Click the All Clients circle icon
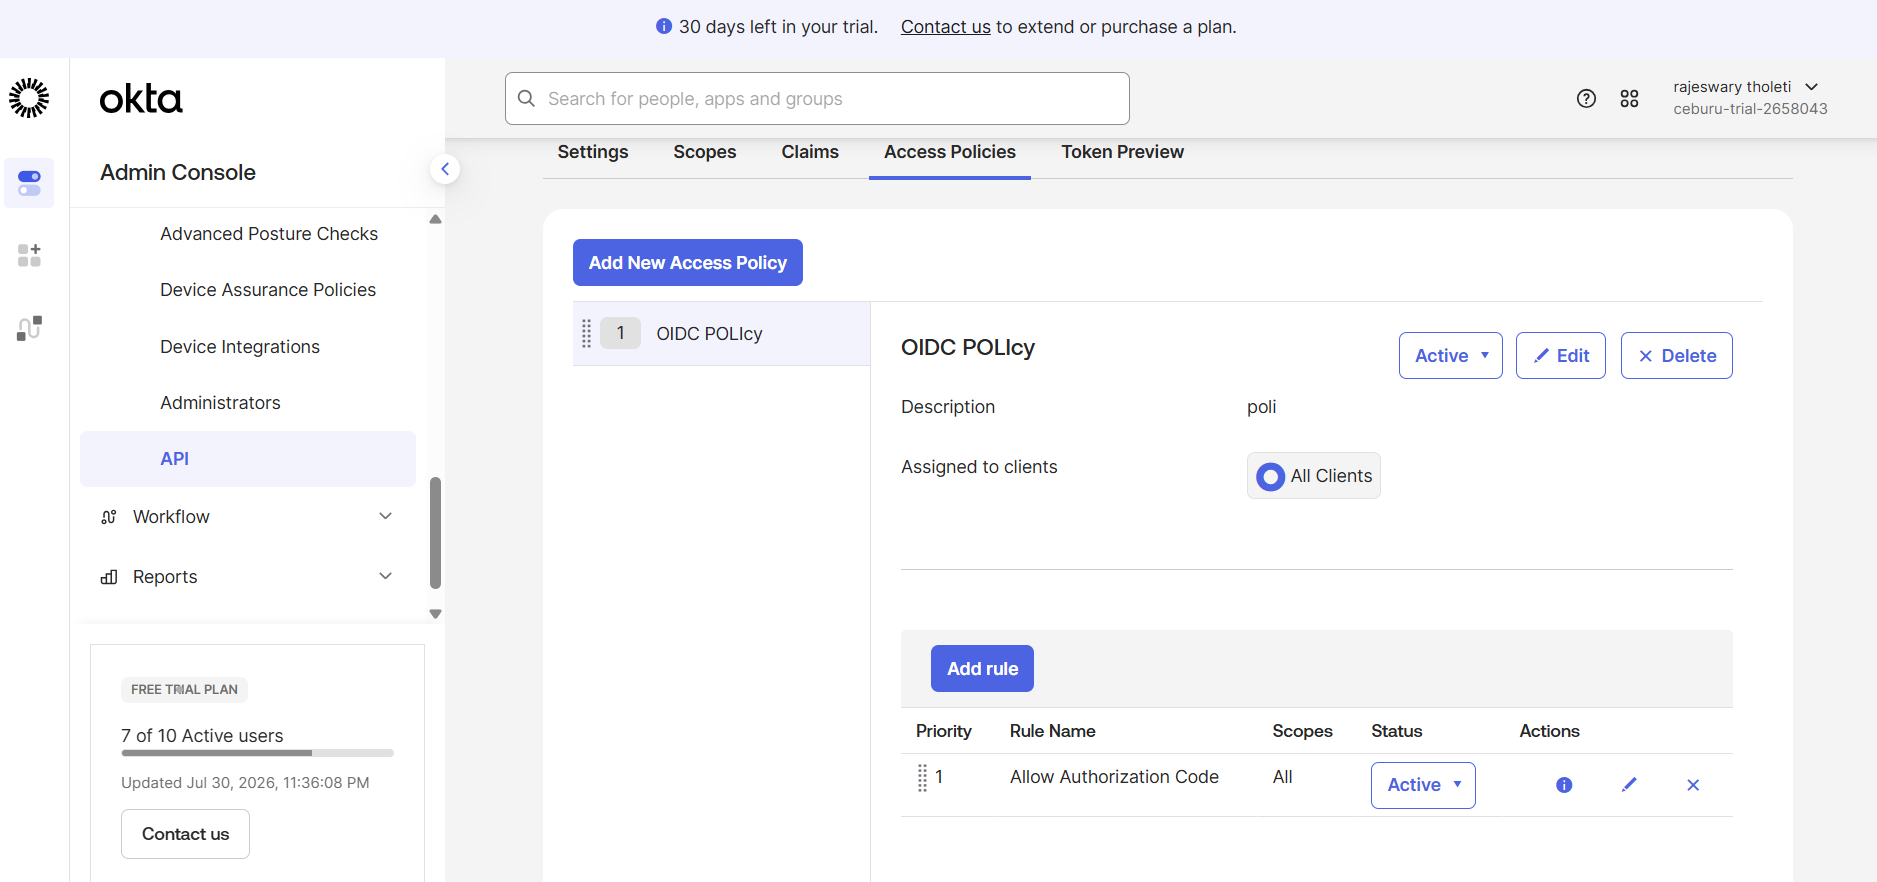The width and height of the screenshot is (1877, 882). pos(1270,476)
